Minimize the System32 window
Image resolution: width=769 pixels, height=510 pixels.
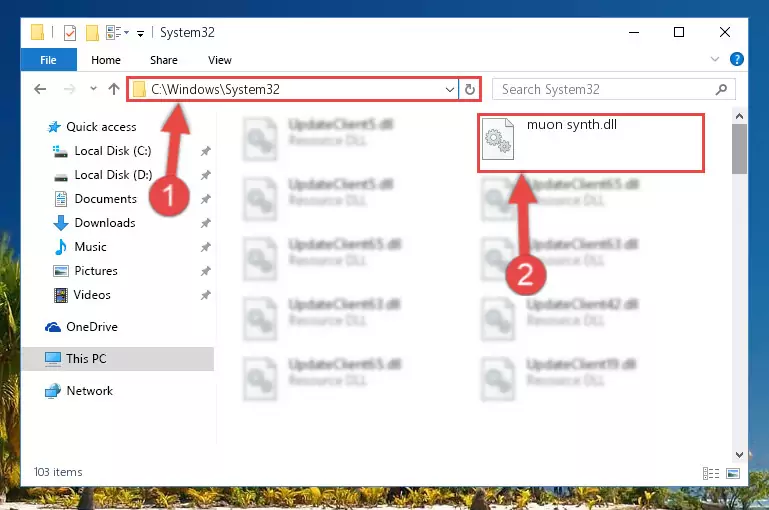(x=634, y=32)
